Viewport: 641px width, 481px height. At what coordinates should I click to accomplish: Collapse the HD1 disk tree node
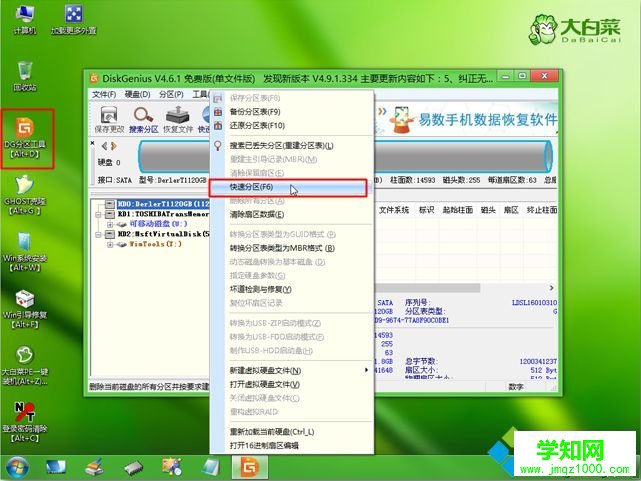pos(98,214)
